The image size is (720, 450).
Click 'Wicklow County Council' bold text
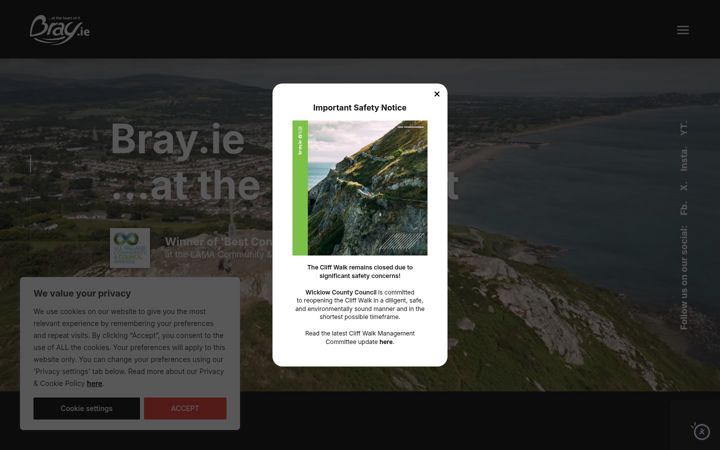[x=341, y=292]
